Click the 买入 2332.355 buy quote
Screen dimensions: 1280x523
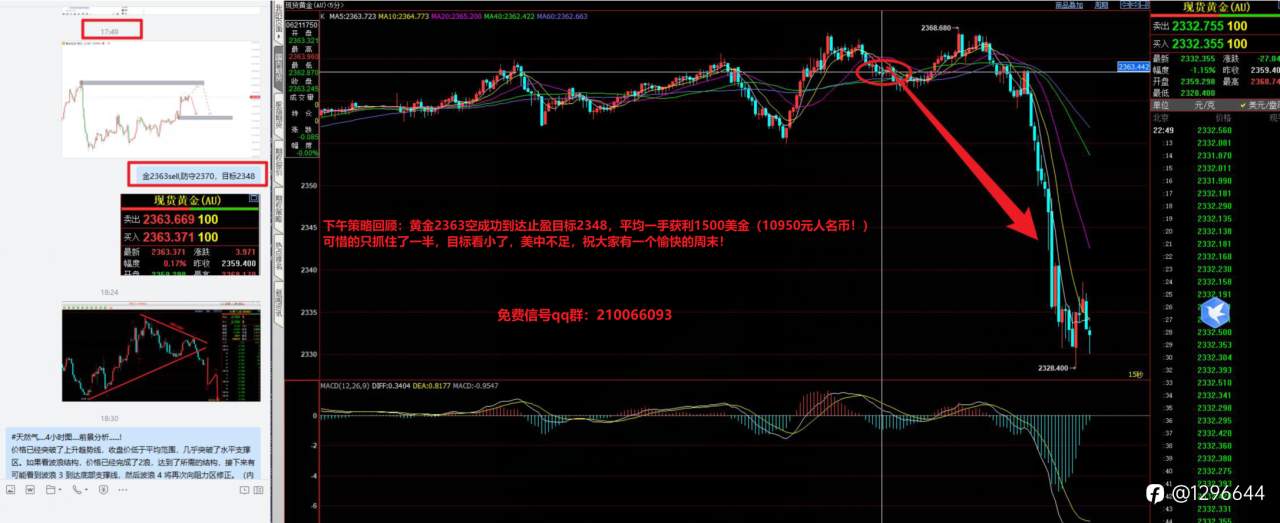[x=1199, y=44]
